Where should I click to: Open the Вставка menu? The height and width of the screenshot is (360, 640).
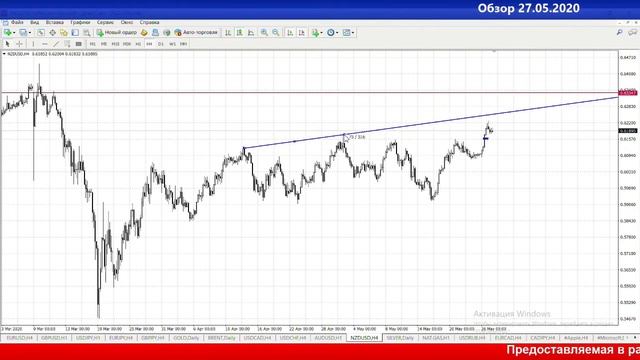(x=54, y=22)
